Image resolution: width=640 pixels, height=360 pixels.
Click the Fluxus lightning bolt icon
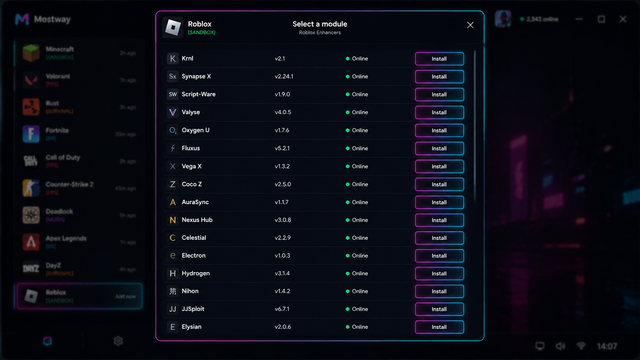pos(173,148)
